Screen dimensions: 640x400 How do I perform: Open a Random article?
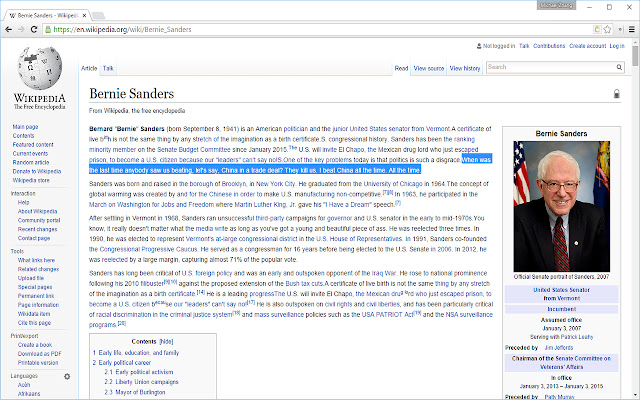click(31, 162)
